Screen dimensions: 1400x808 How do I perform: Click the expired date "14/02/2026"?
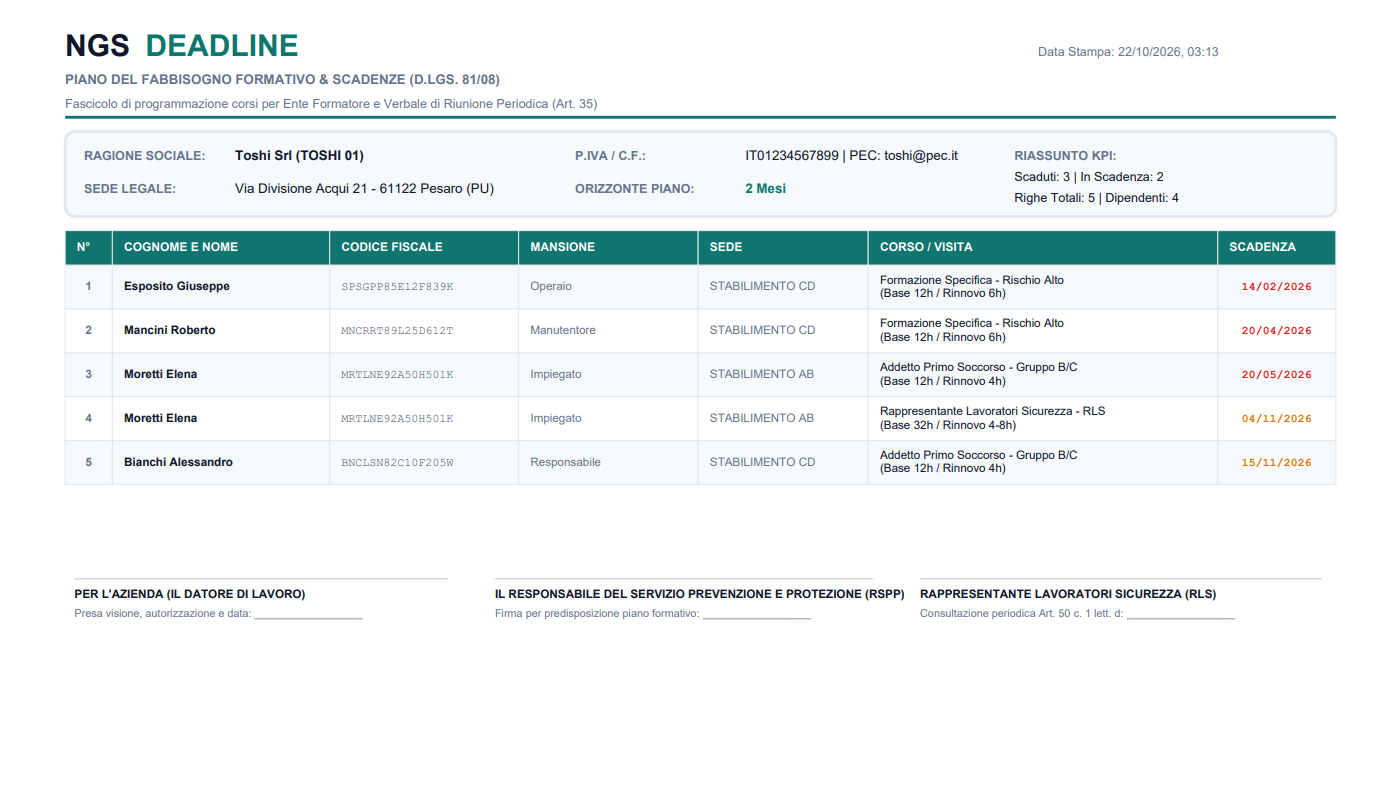point(1276,287)
